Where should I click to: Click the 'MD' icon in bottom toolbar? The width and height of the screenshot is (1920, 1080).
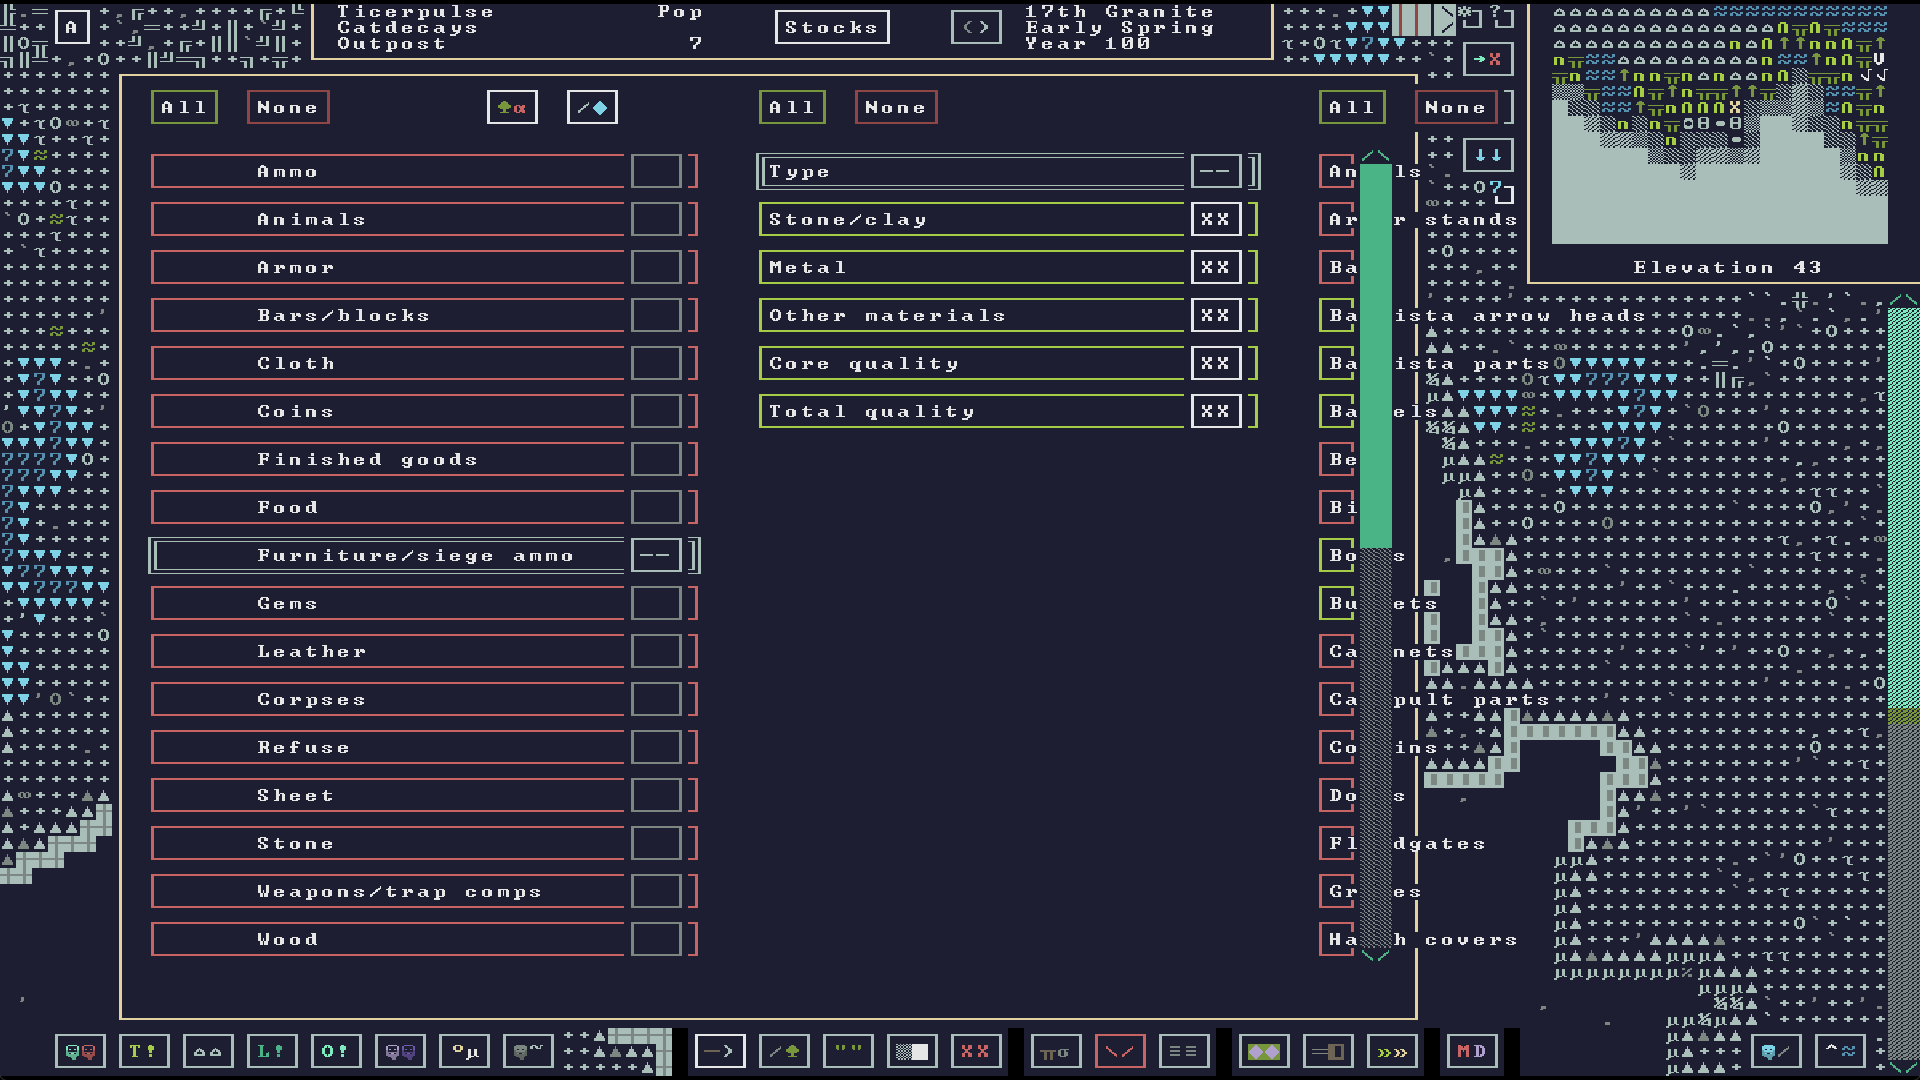(x=1472, y=1051)
